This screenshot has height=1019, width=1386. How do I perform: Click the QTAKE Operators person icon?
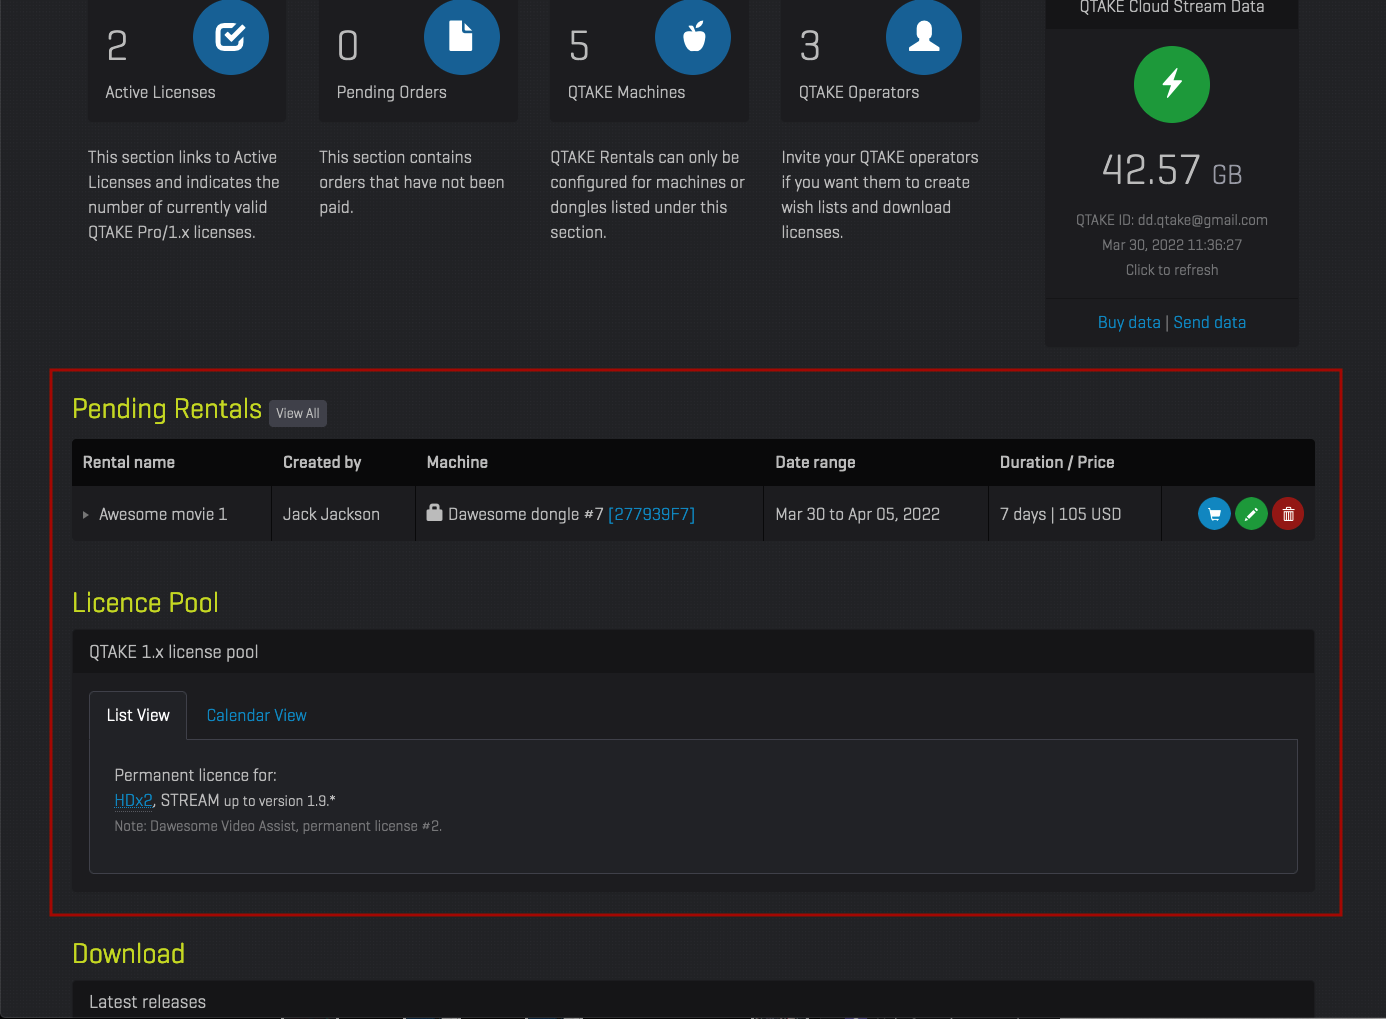click(x=924, y=37)
